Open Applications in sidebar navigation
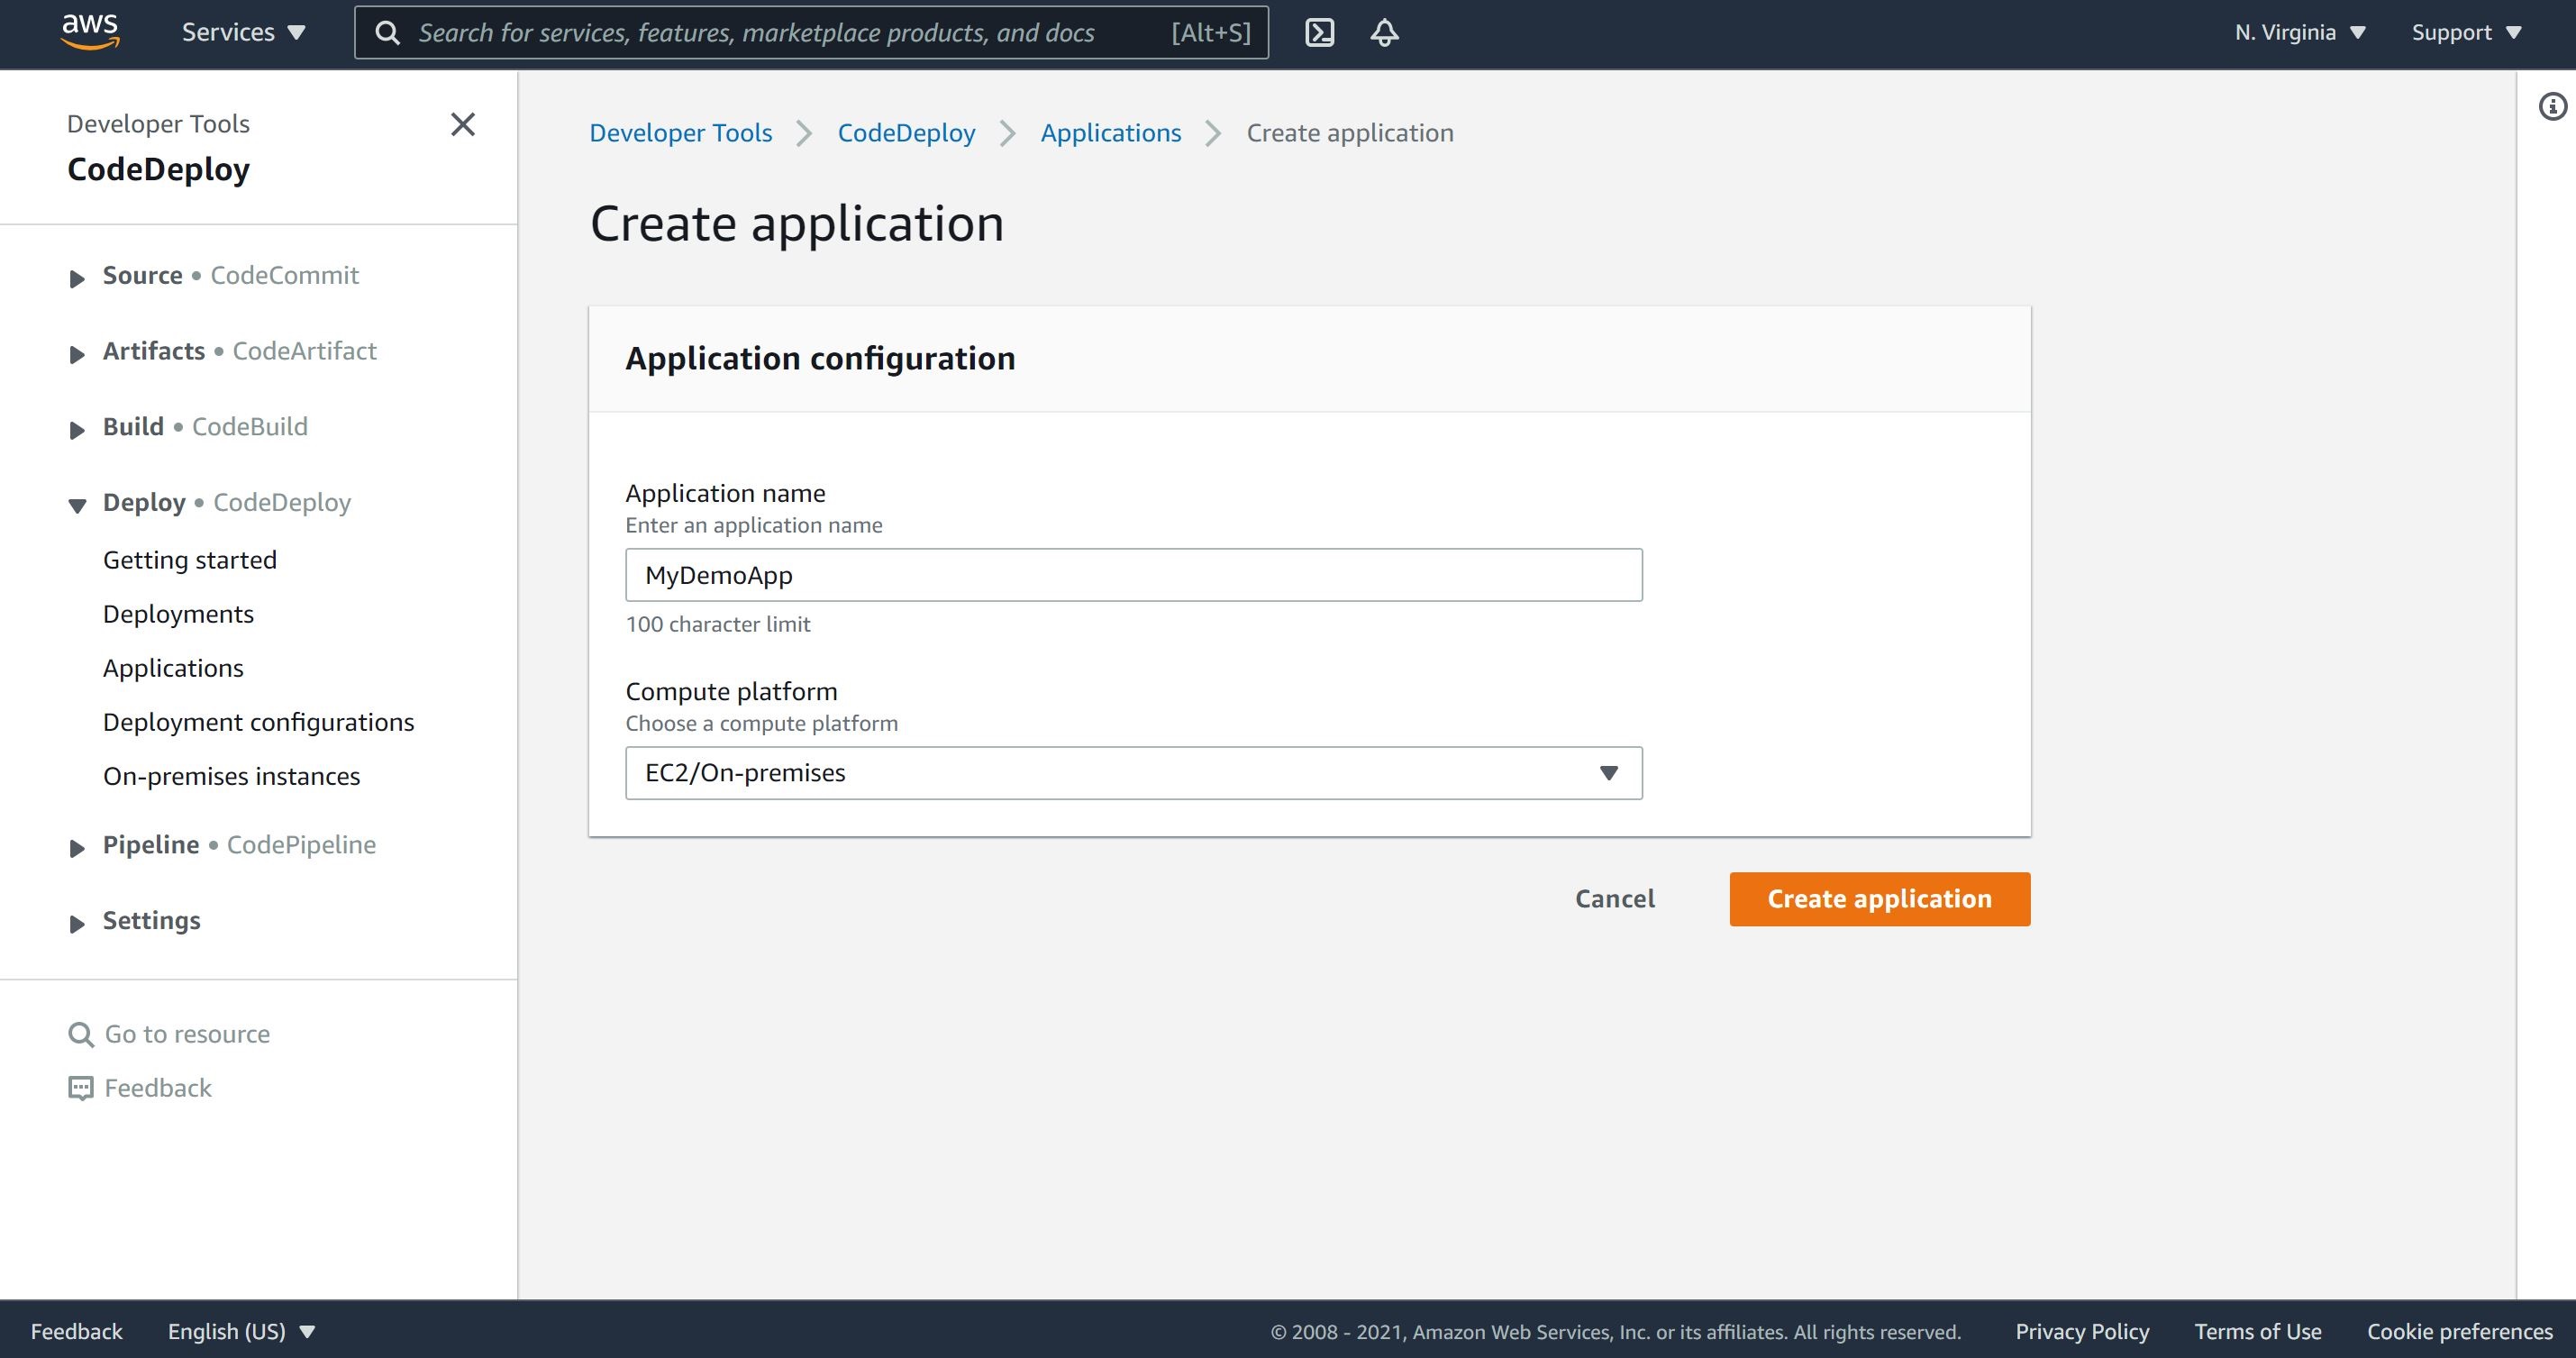Screen dimensions: 2576x1358 pyautogui.click(x=173, y=668)
